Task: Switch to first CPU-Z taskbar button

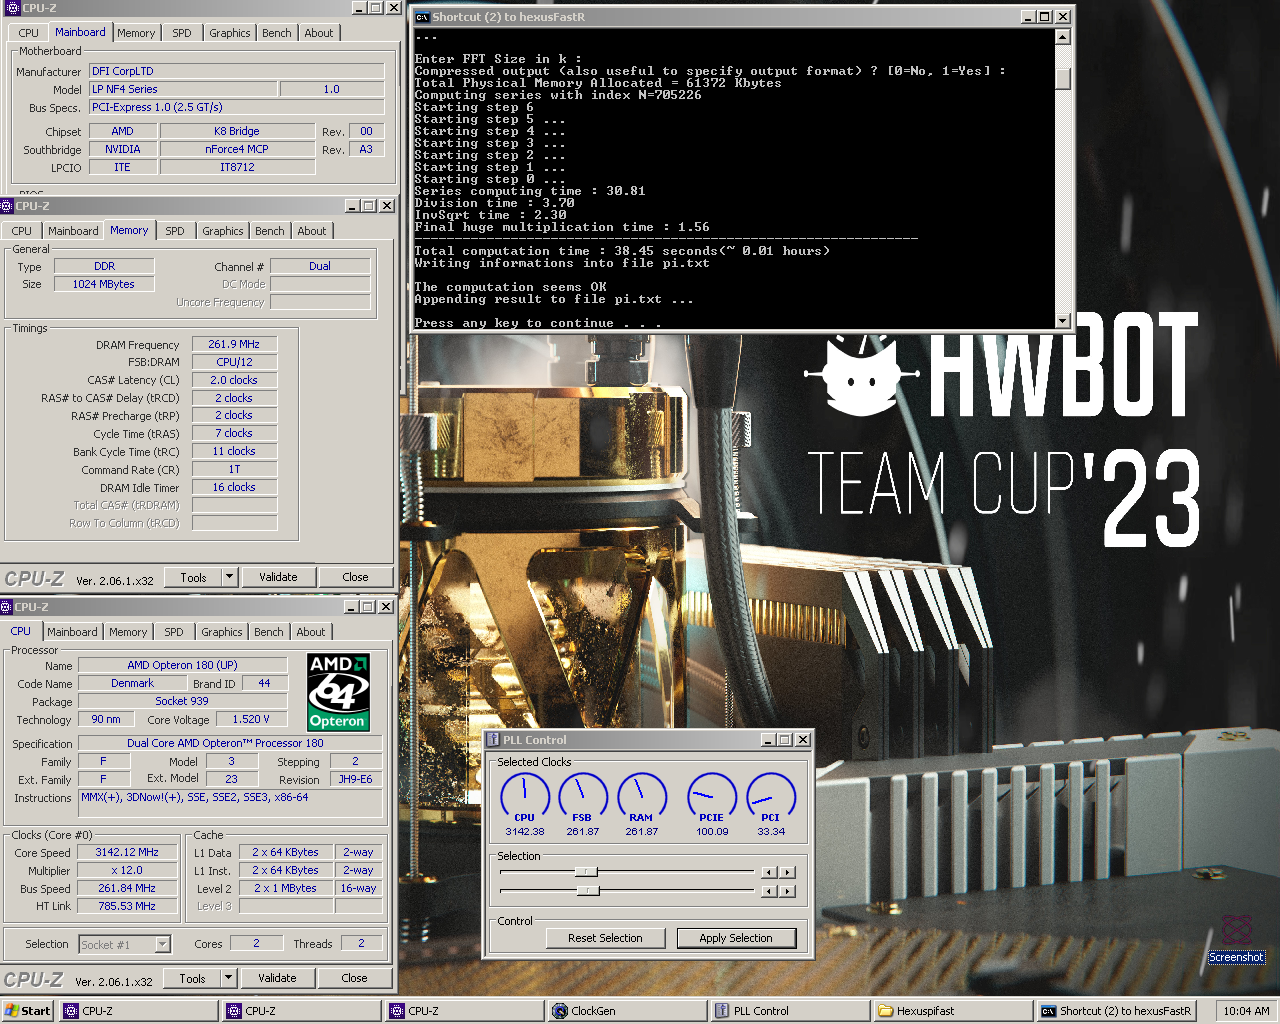Action: point(140,1011)
